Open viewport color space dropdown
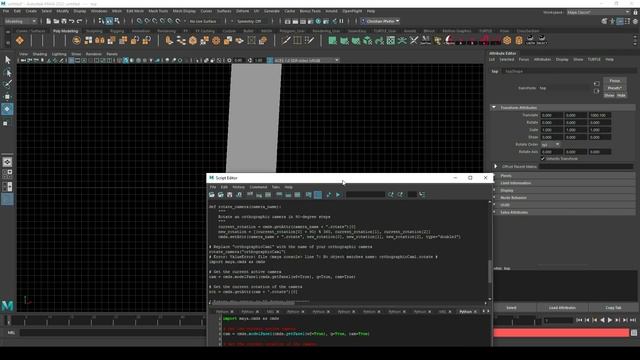 tap(306, 60)
